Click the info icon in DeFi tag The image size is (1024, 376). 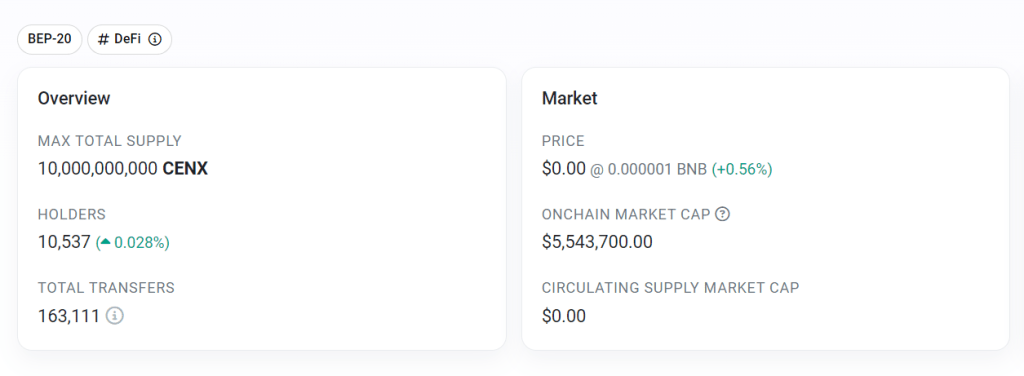[x=155, y=39]
